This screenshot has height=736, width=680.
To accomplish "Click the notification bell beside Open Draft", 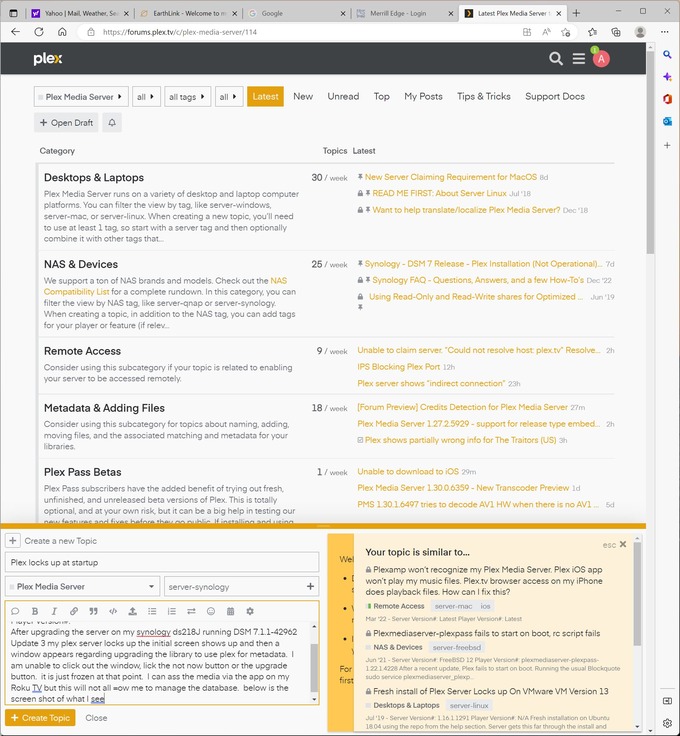I will click(112, 123).
